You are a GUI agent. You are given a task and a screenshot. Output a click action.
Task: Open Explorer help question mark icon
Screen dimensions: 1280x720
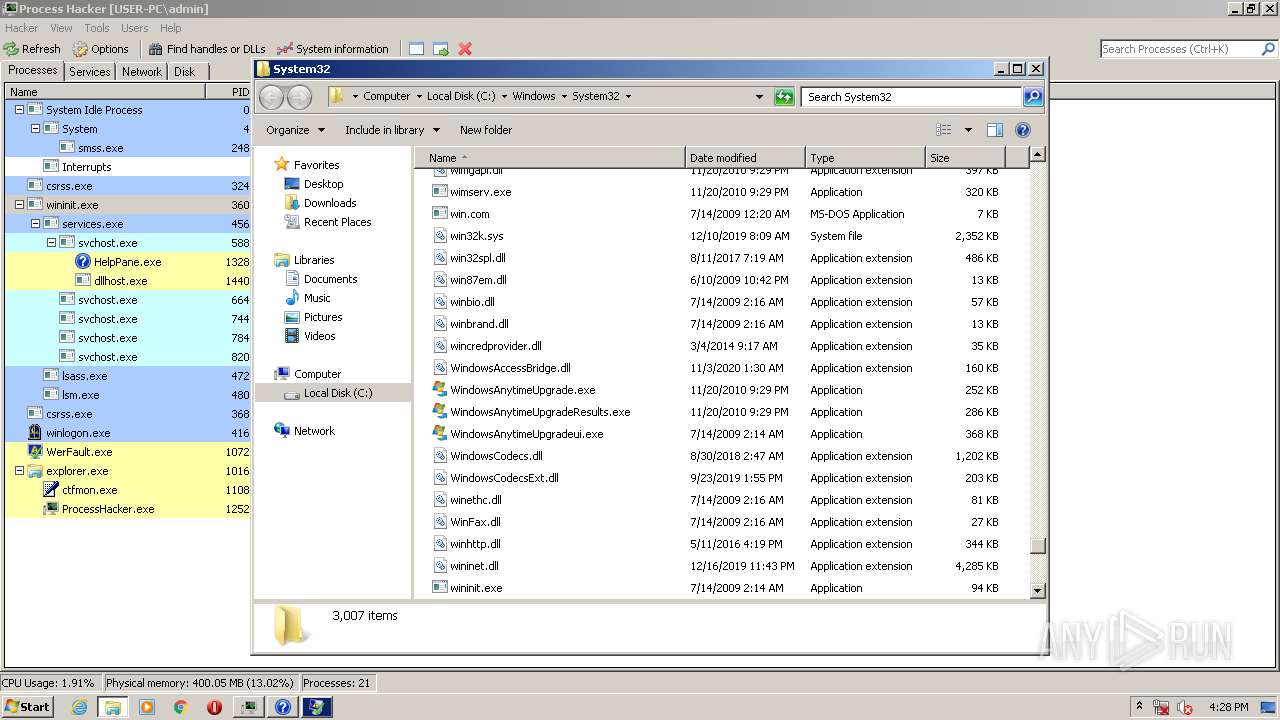(1023, 130)
